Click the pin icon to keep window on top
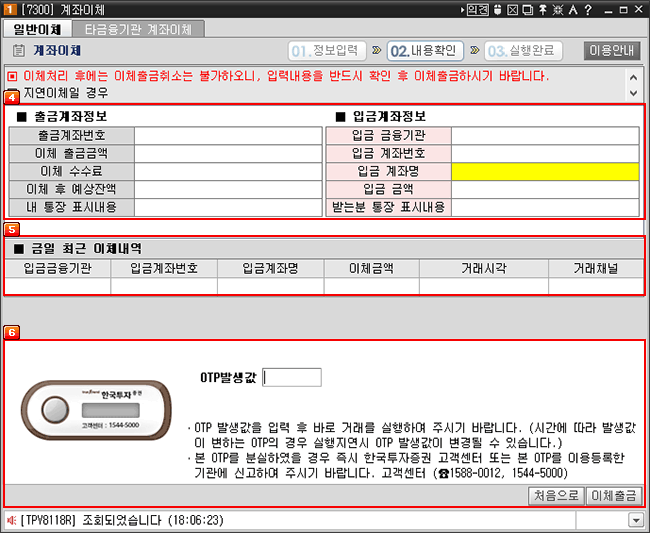The width and height of the screenshot is (650, 533). (x=542, y=10)
